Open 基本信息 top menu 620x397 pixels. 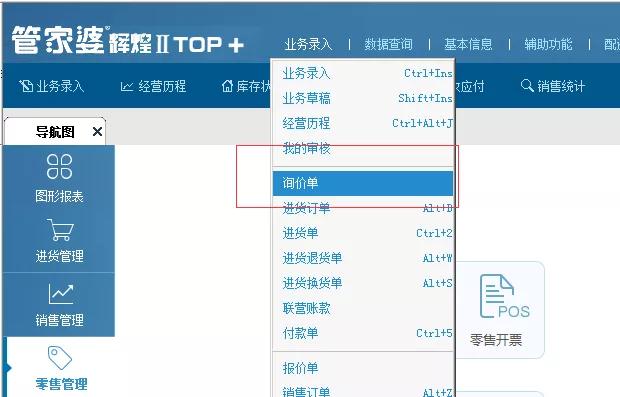pyautogui.click(x=468, y=44)
